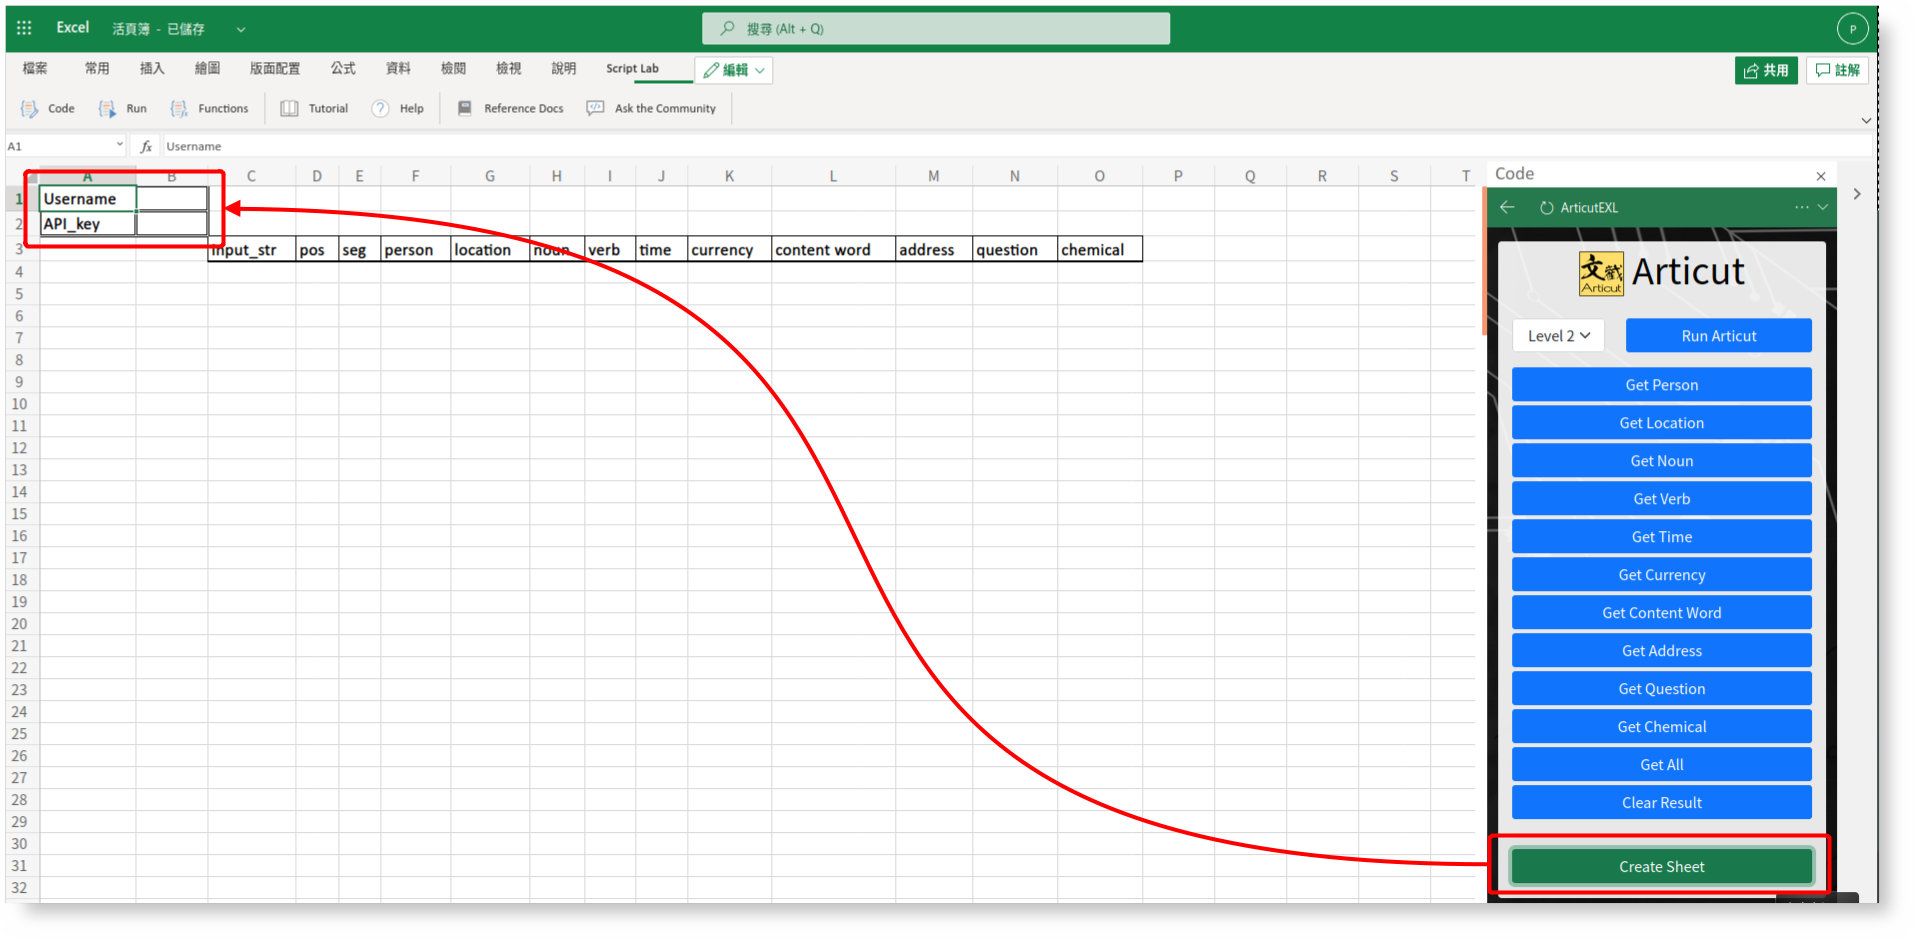Open the Level 2 dropdown
This screenshot has width=1914, height=938.
(1558, 336)
